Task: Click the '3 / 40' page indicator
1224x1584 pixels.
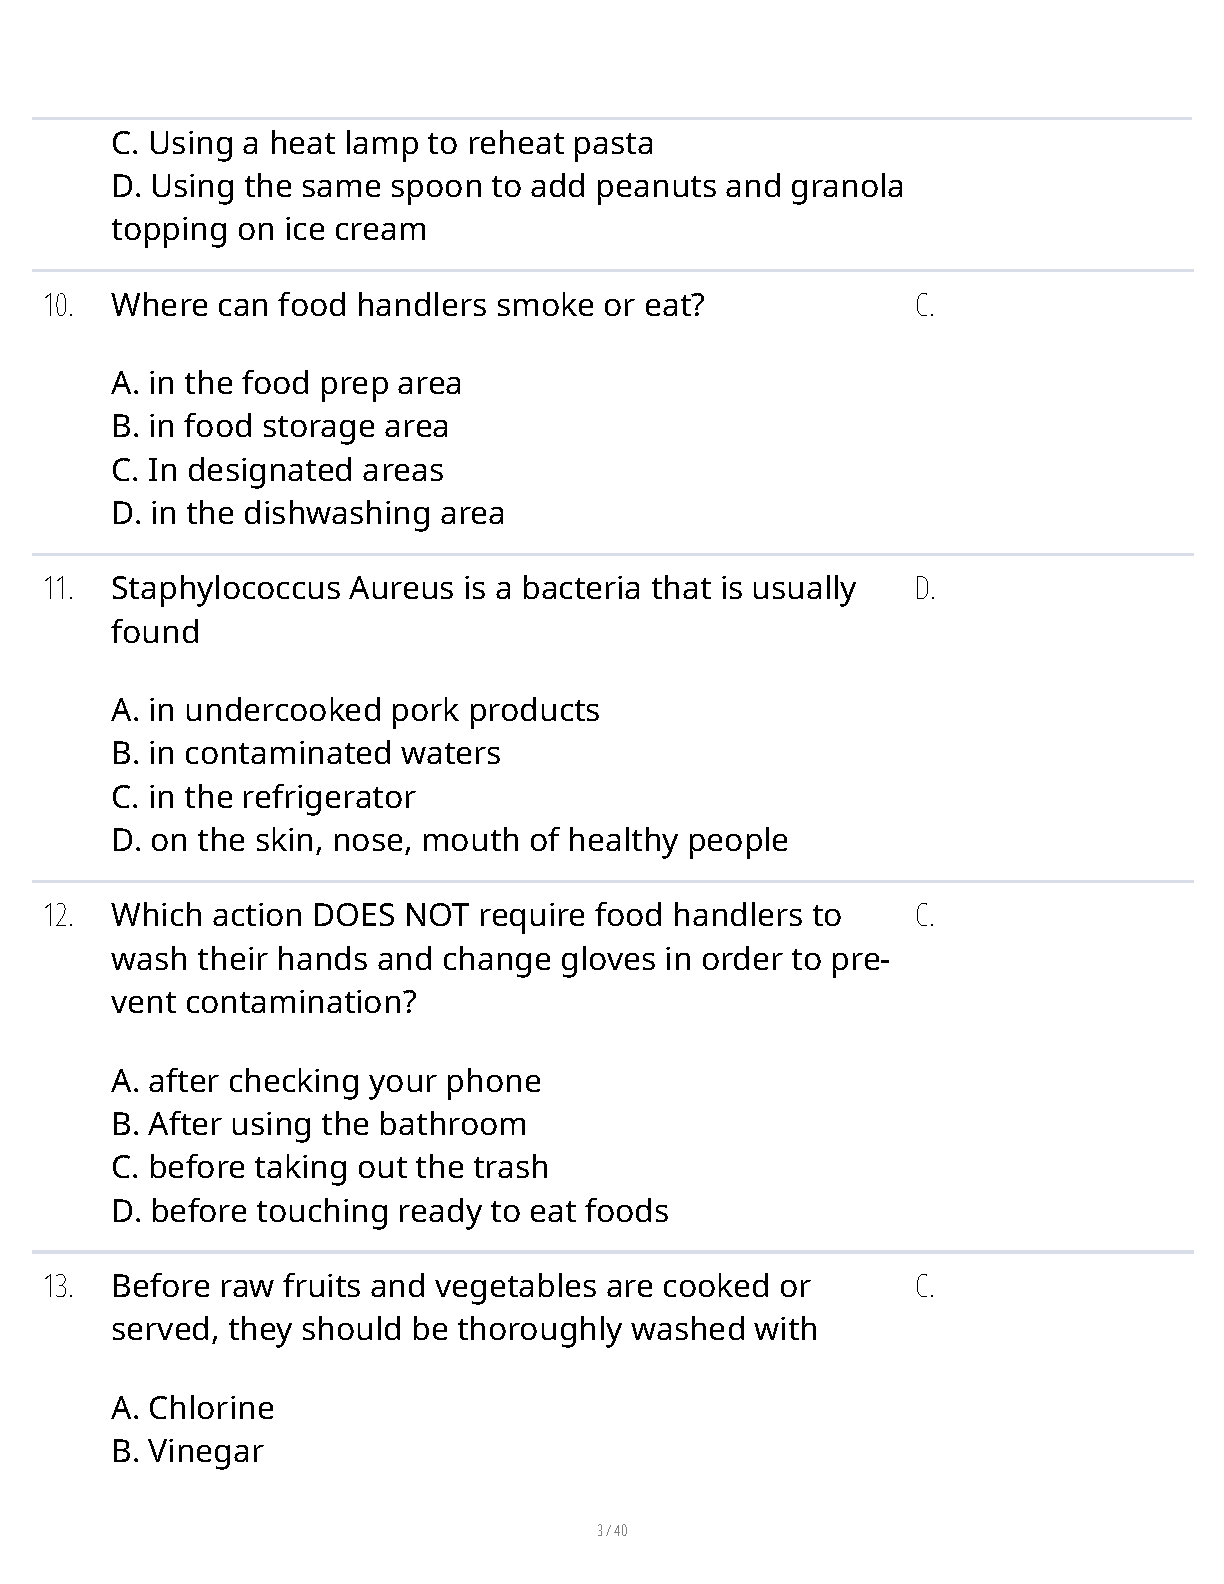Action: point(612,1531)
